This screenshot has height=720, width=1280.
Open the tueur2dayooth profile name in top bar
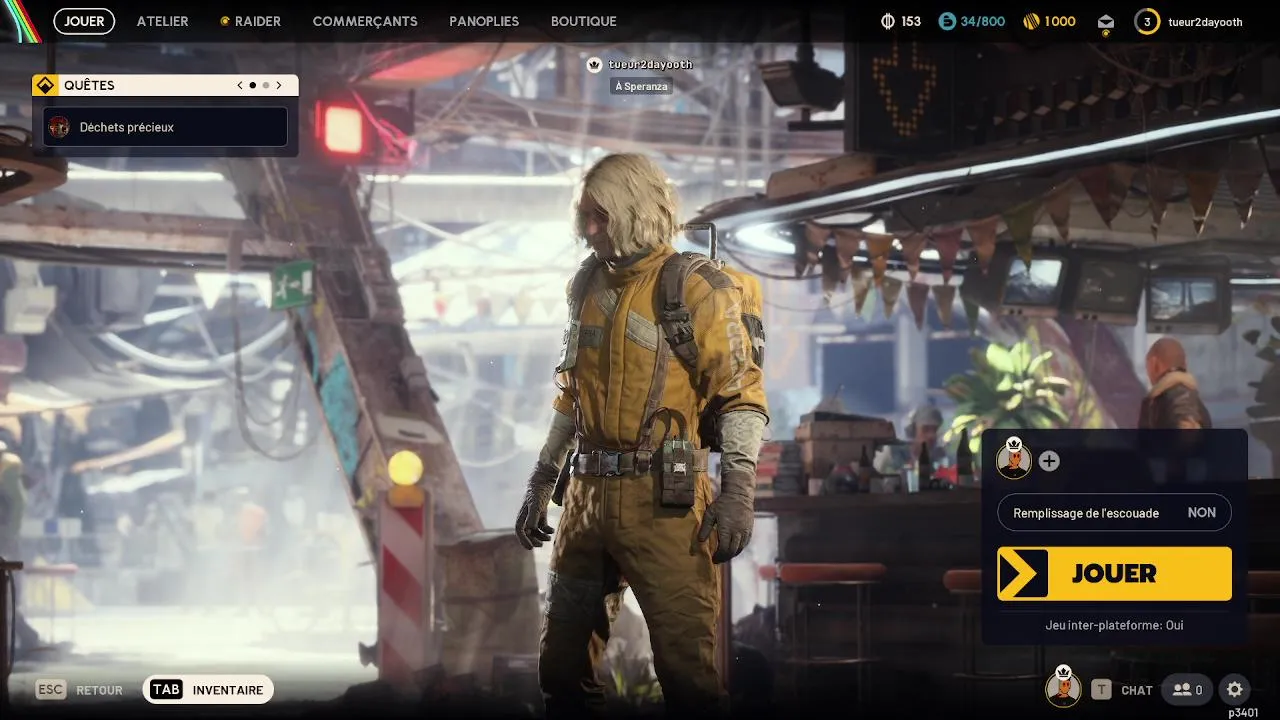click(1205, 21)
